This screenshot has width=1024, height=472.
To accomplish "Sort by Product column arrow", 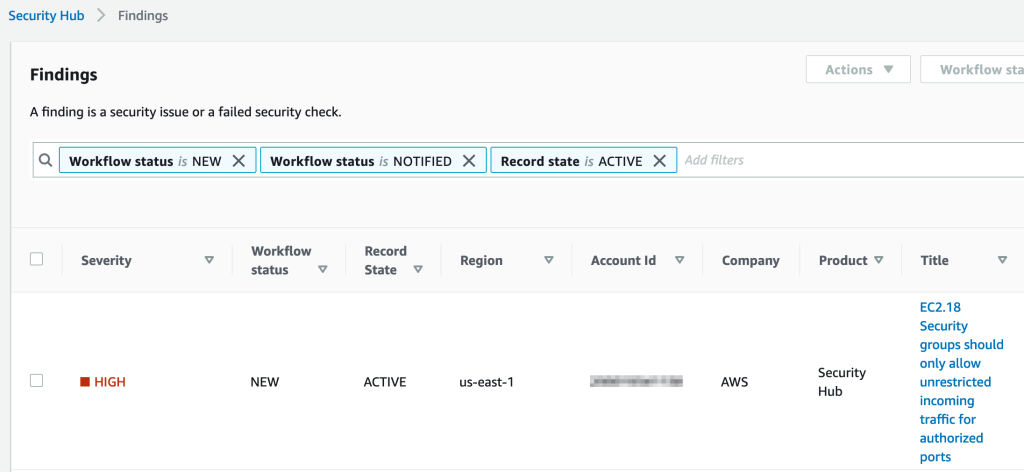I will point(878,260).
